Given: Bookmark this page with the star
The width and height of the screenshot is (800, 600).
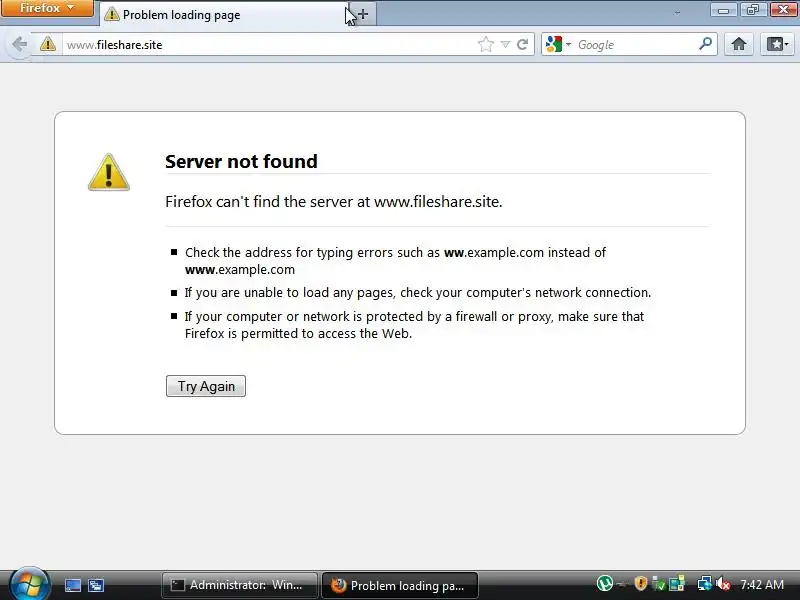Looking at the screenshot, I should pyautogui.click(x=486, y=45).
